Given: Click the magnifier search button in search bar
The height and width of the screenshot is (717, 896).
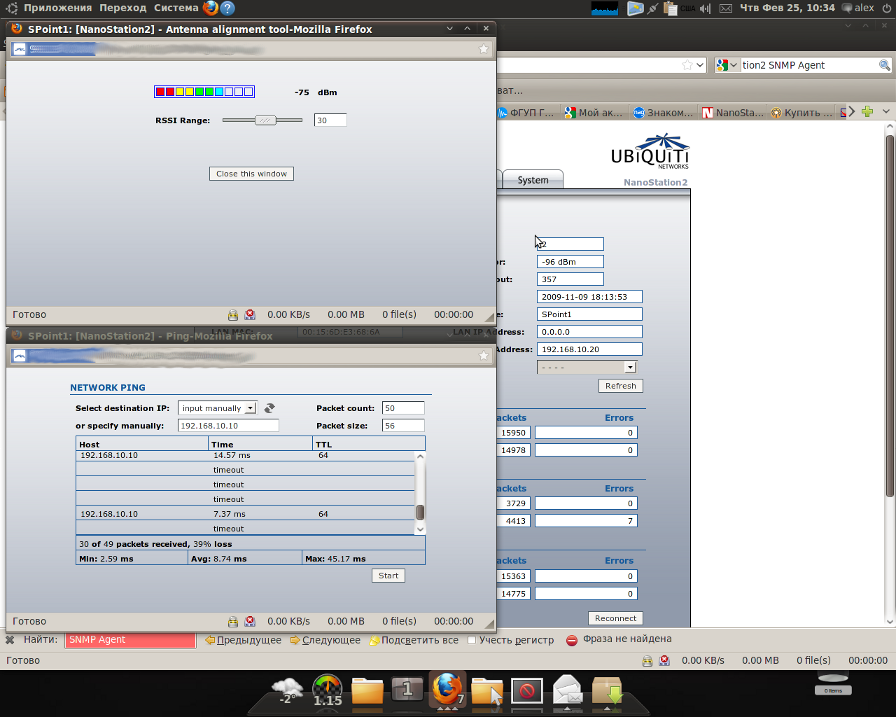Looking at the screenshot, I should coord(884,65).
